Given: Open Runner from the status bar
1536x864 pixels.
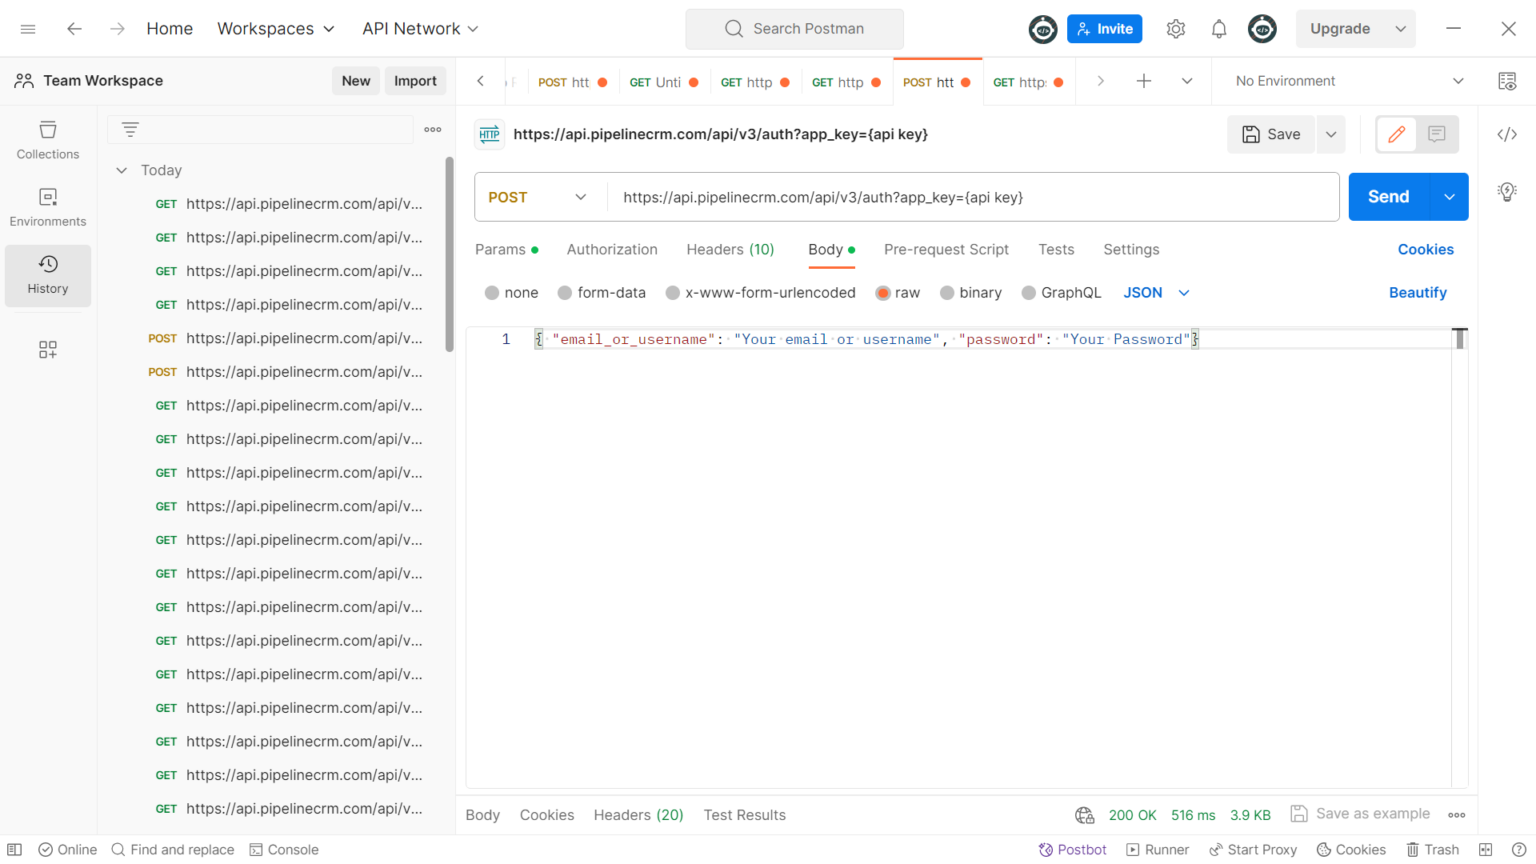Looking at the screenshot, I should click(1158, 850).
